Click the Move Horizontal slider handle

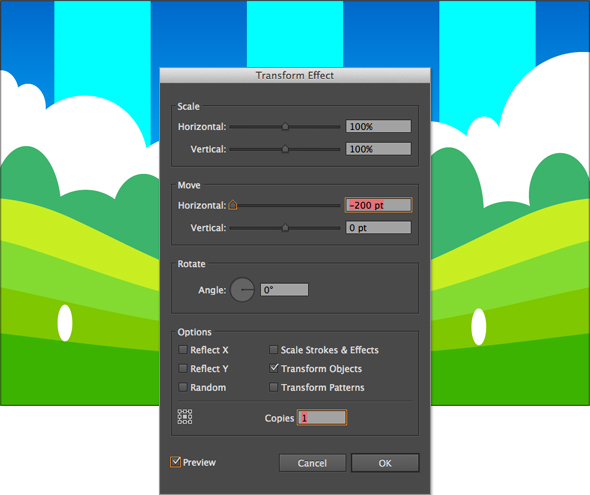pyautogui.click(x=233, y=205)
